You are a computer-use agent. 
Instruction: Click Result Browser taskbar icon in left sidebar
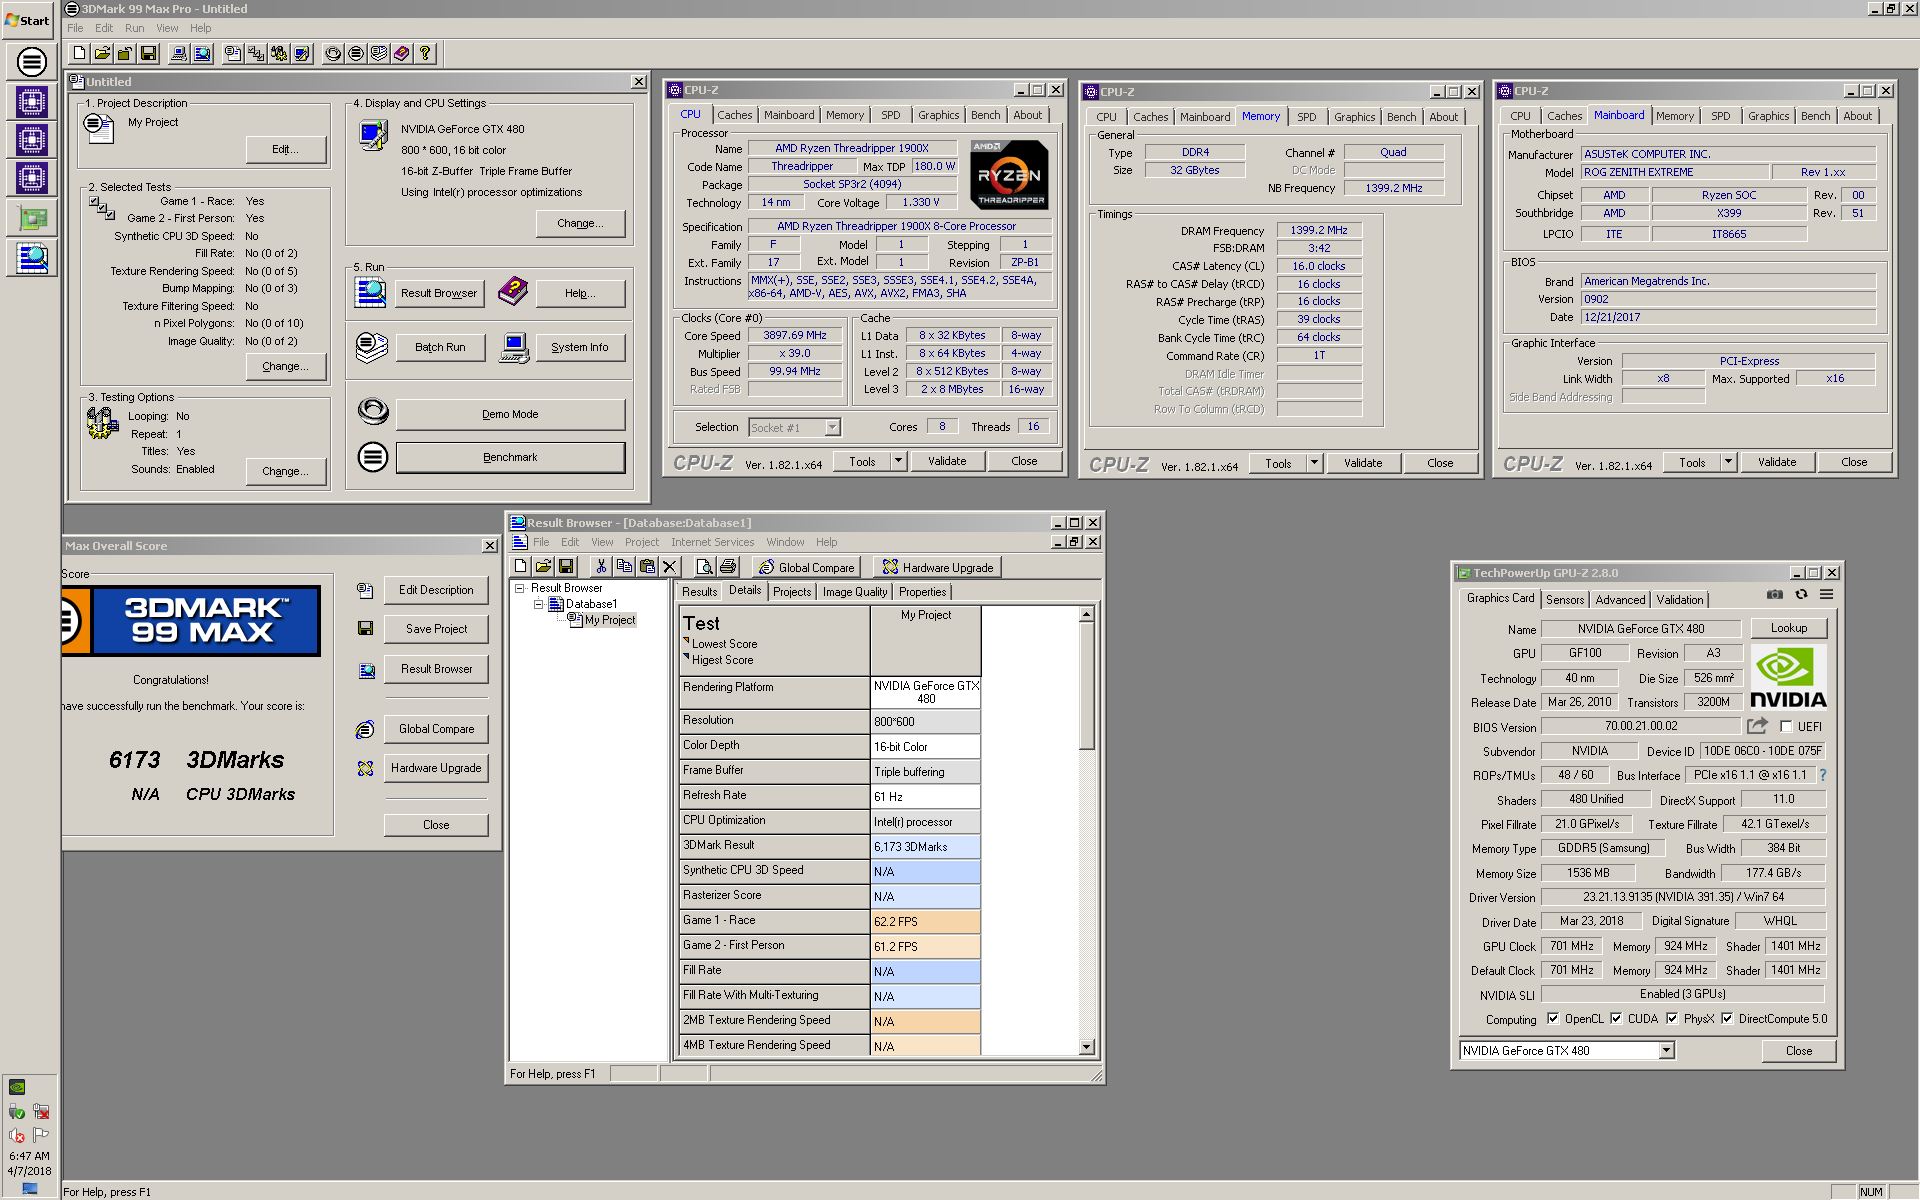[x=31, y=258]
